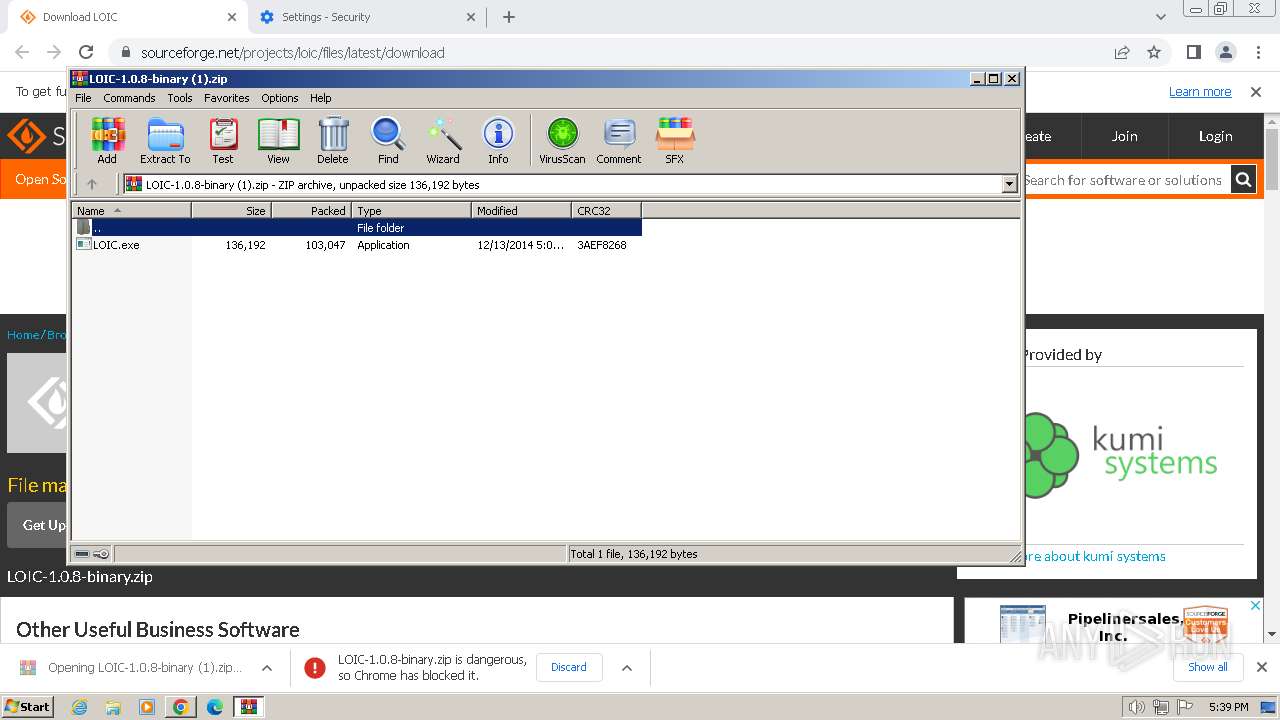Sort by the Size column header
Image resolution: width=1280 pixels, height=720 pixels.
coord(231,211)
